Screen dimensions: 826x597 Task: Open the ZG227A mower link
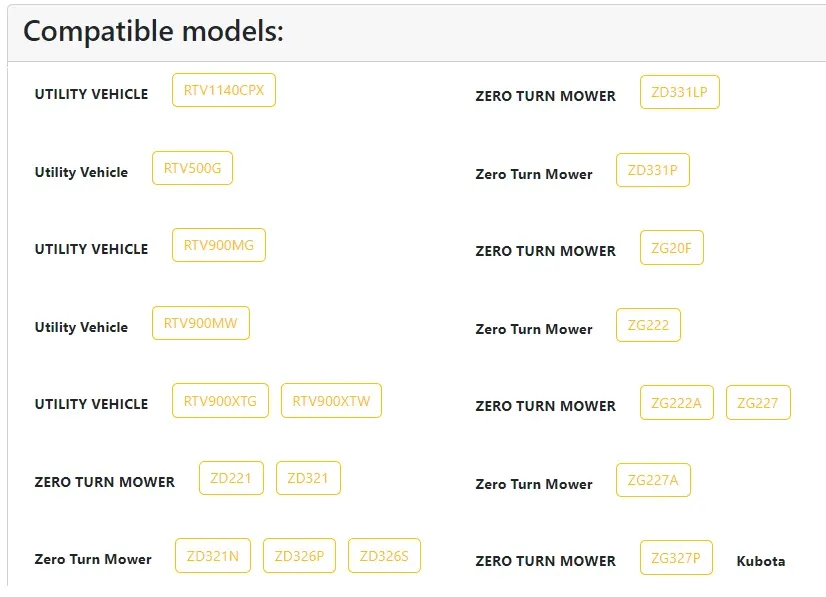click(653, 480)
